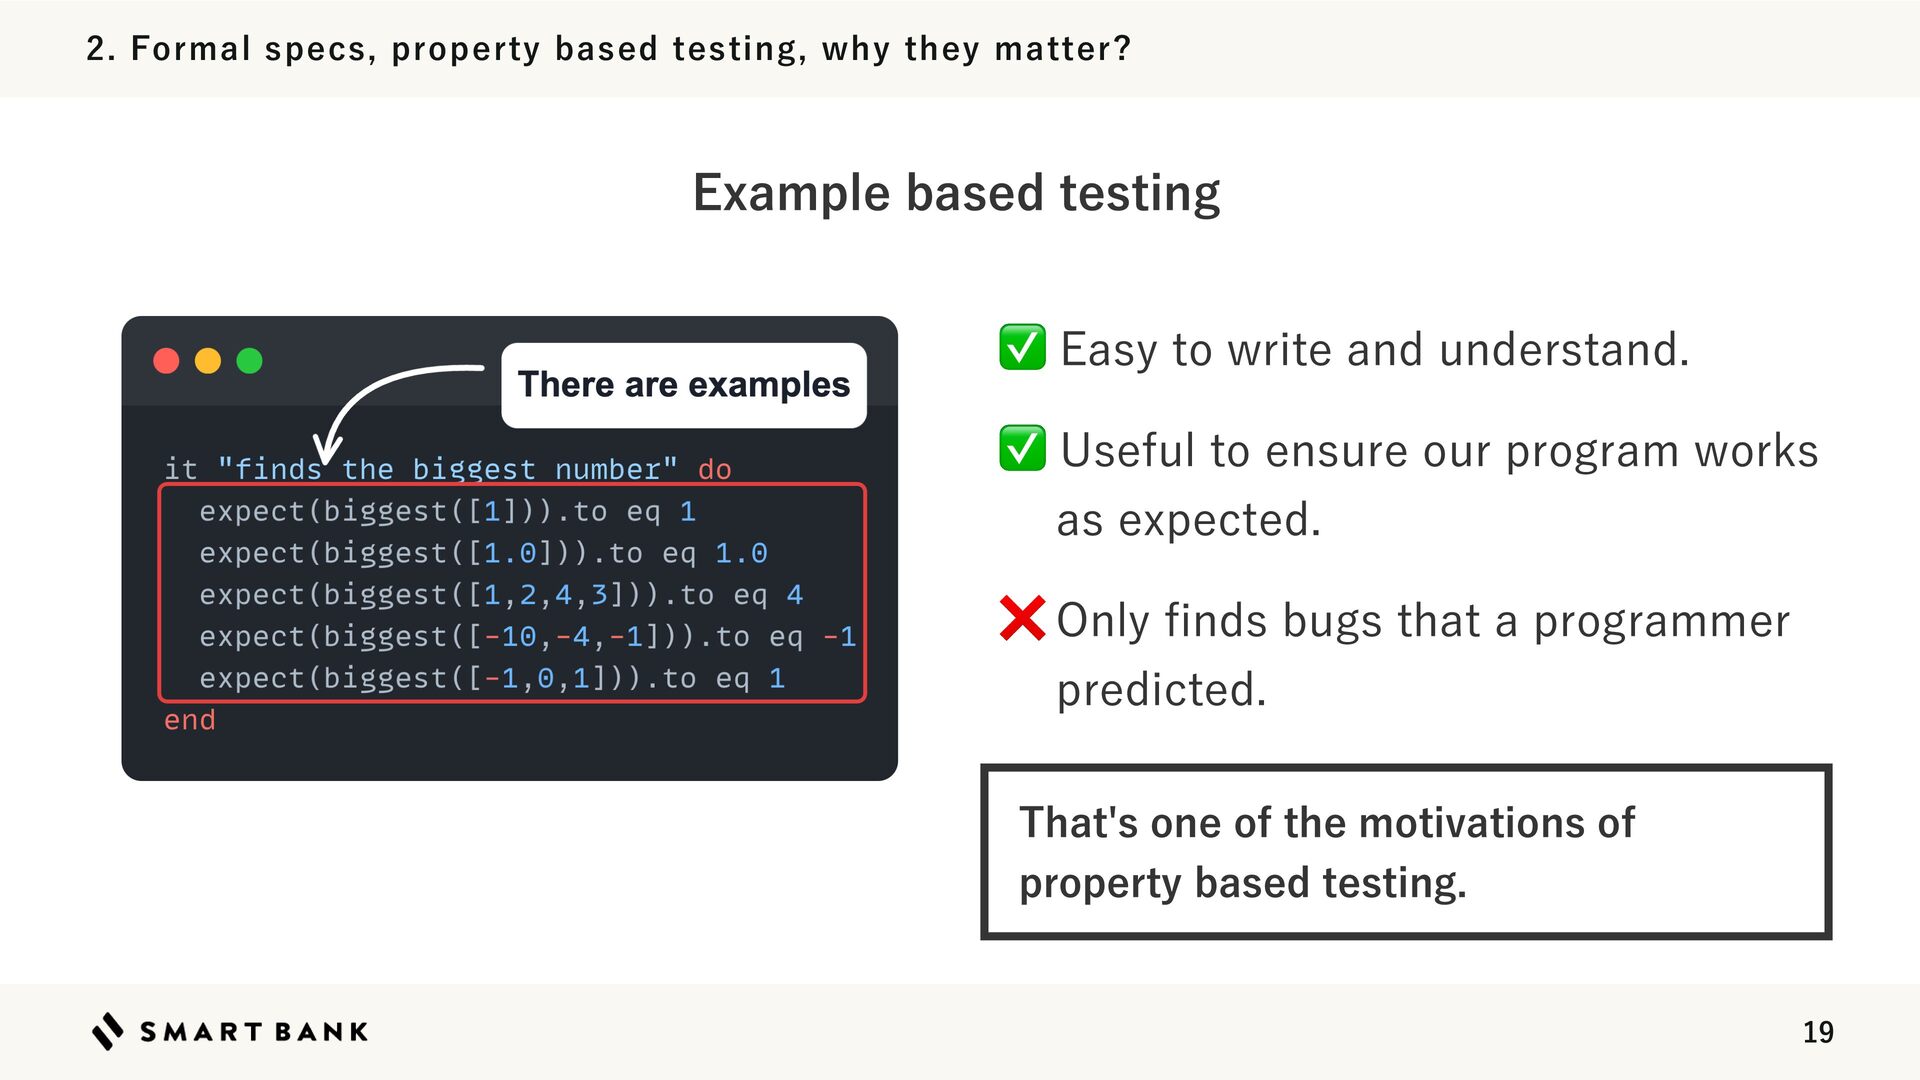
Task: Click the yellow dot in code window
Action: [x=208, y=361]
